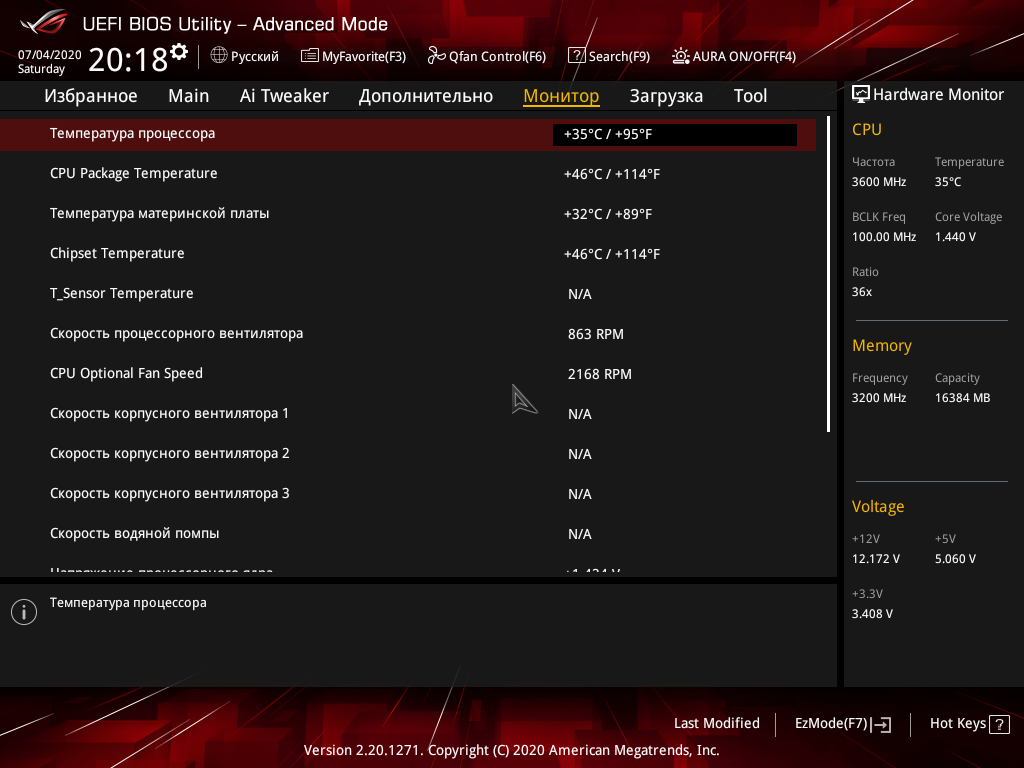Image resolution: width=1024 pixels, height=768 pixels.
Task: Click the EzMode exit arrow icon
Action: pyautogui.click(x=882, y=724)
